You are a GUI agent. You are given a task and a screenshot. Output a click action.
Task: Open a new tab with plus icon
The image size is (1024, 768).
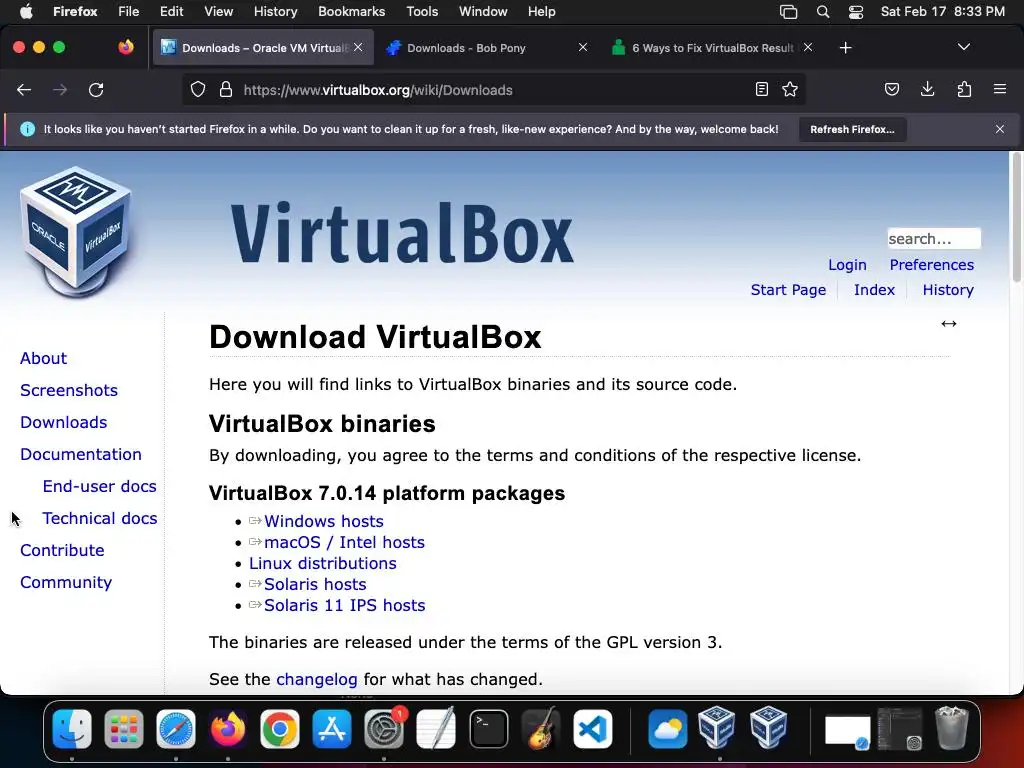[846, 48]
